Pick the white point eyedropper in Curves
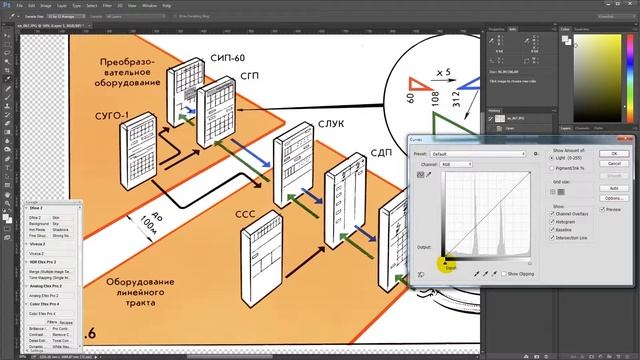The width and height of the screenshot is (640, 360). (x=494, y=274)
